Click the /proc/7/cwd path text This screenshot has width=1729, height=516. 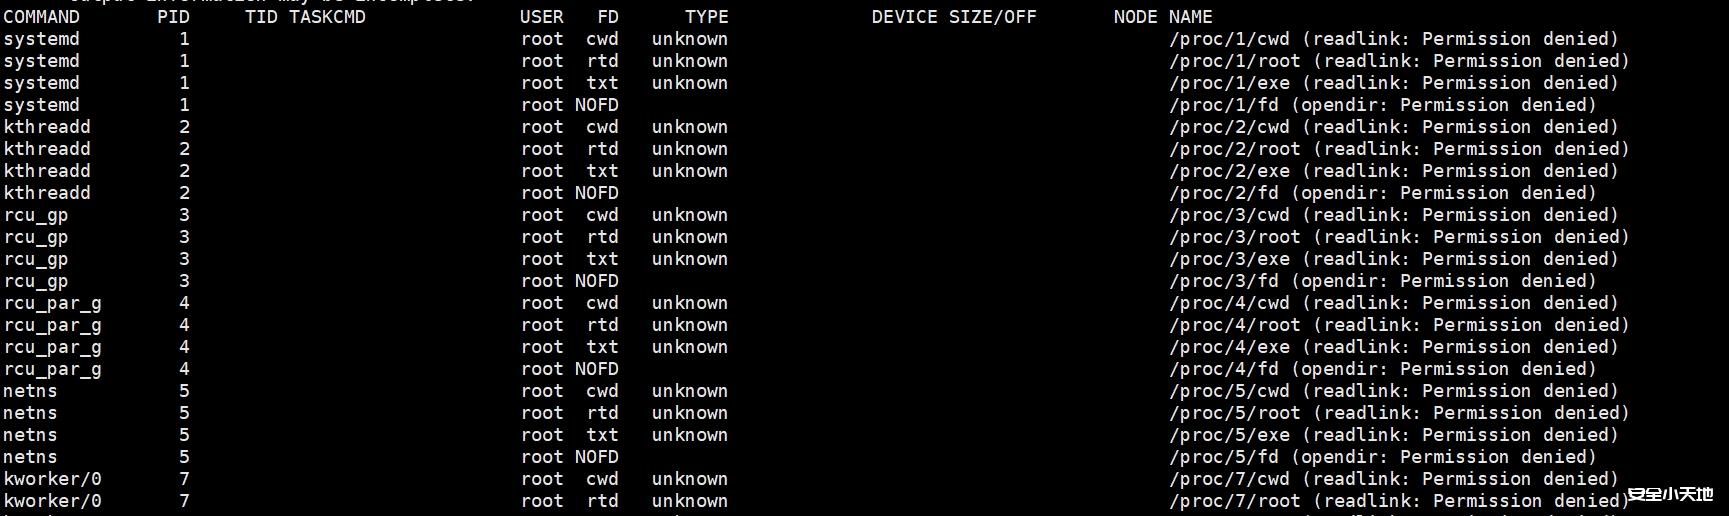coord(1229,479)
